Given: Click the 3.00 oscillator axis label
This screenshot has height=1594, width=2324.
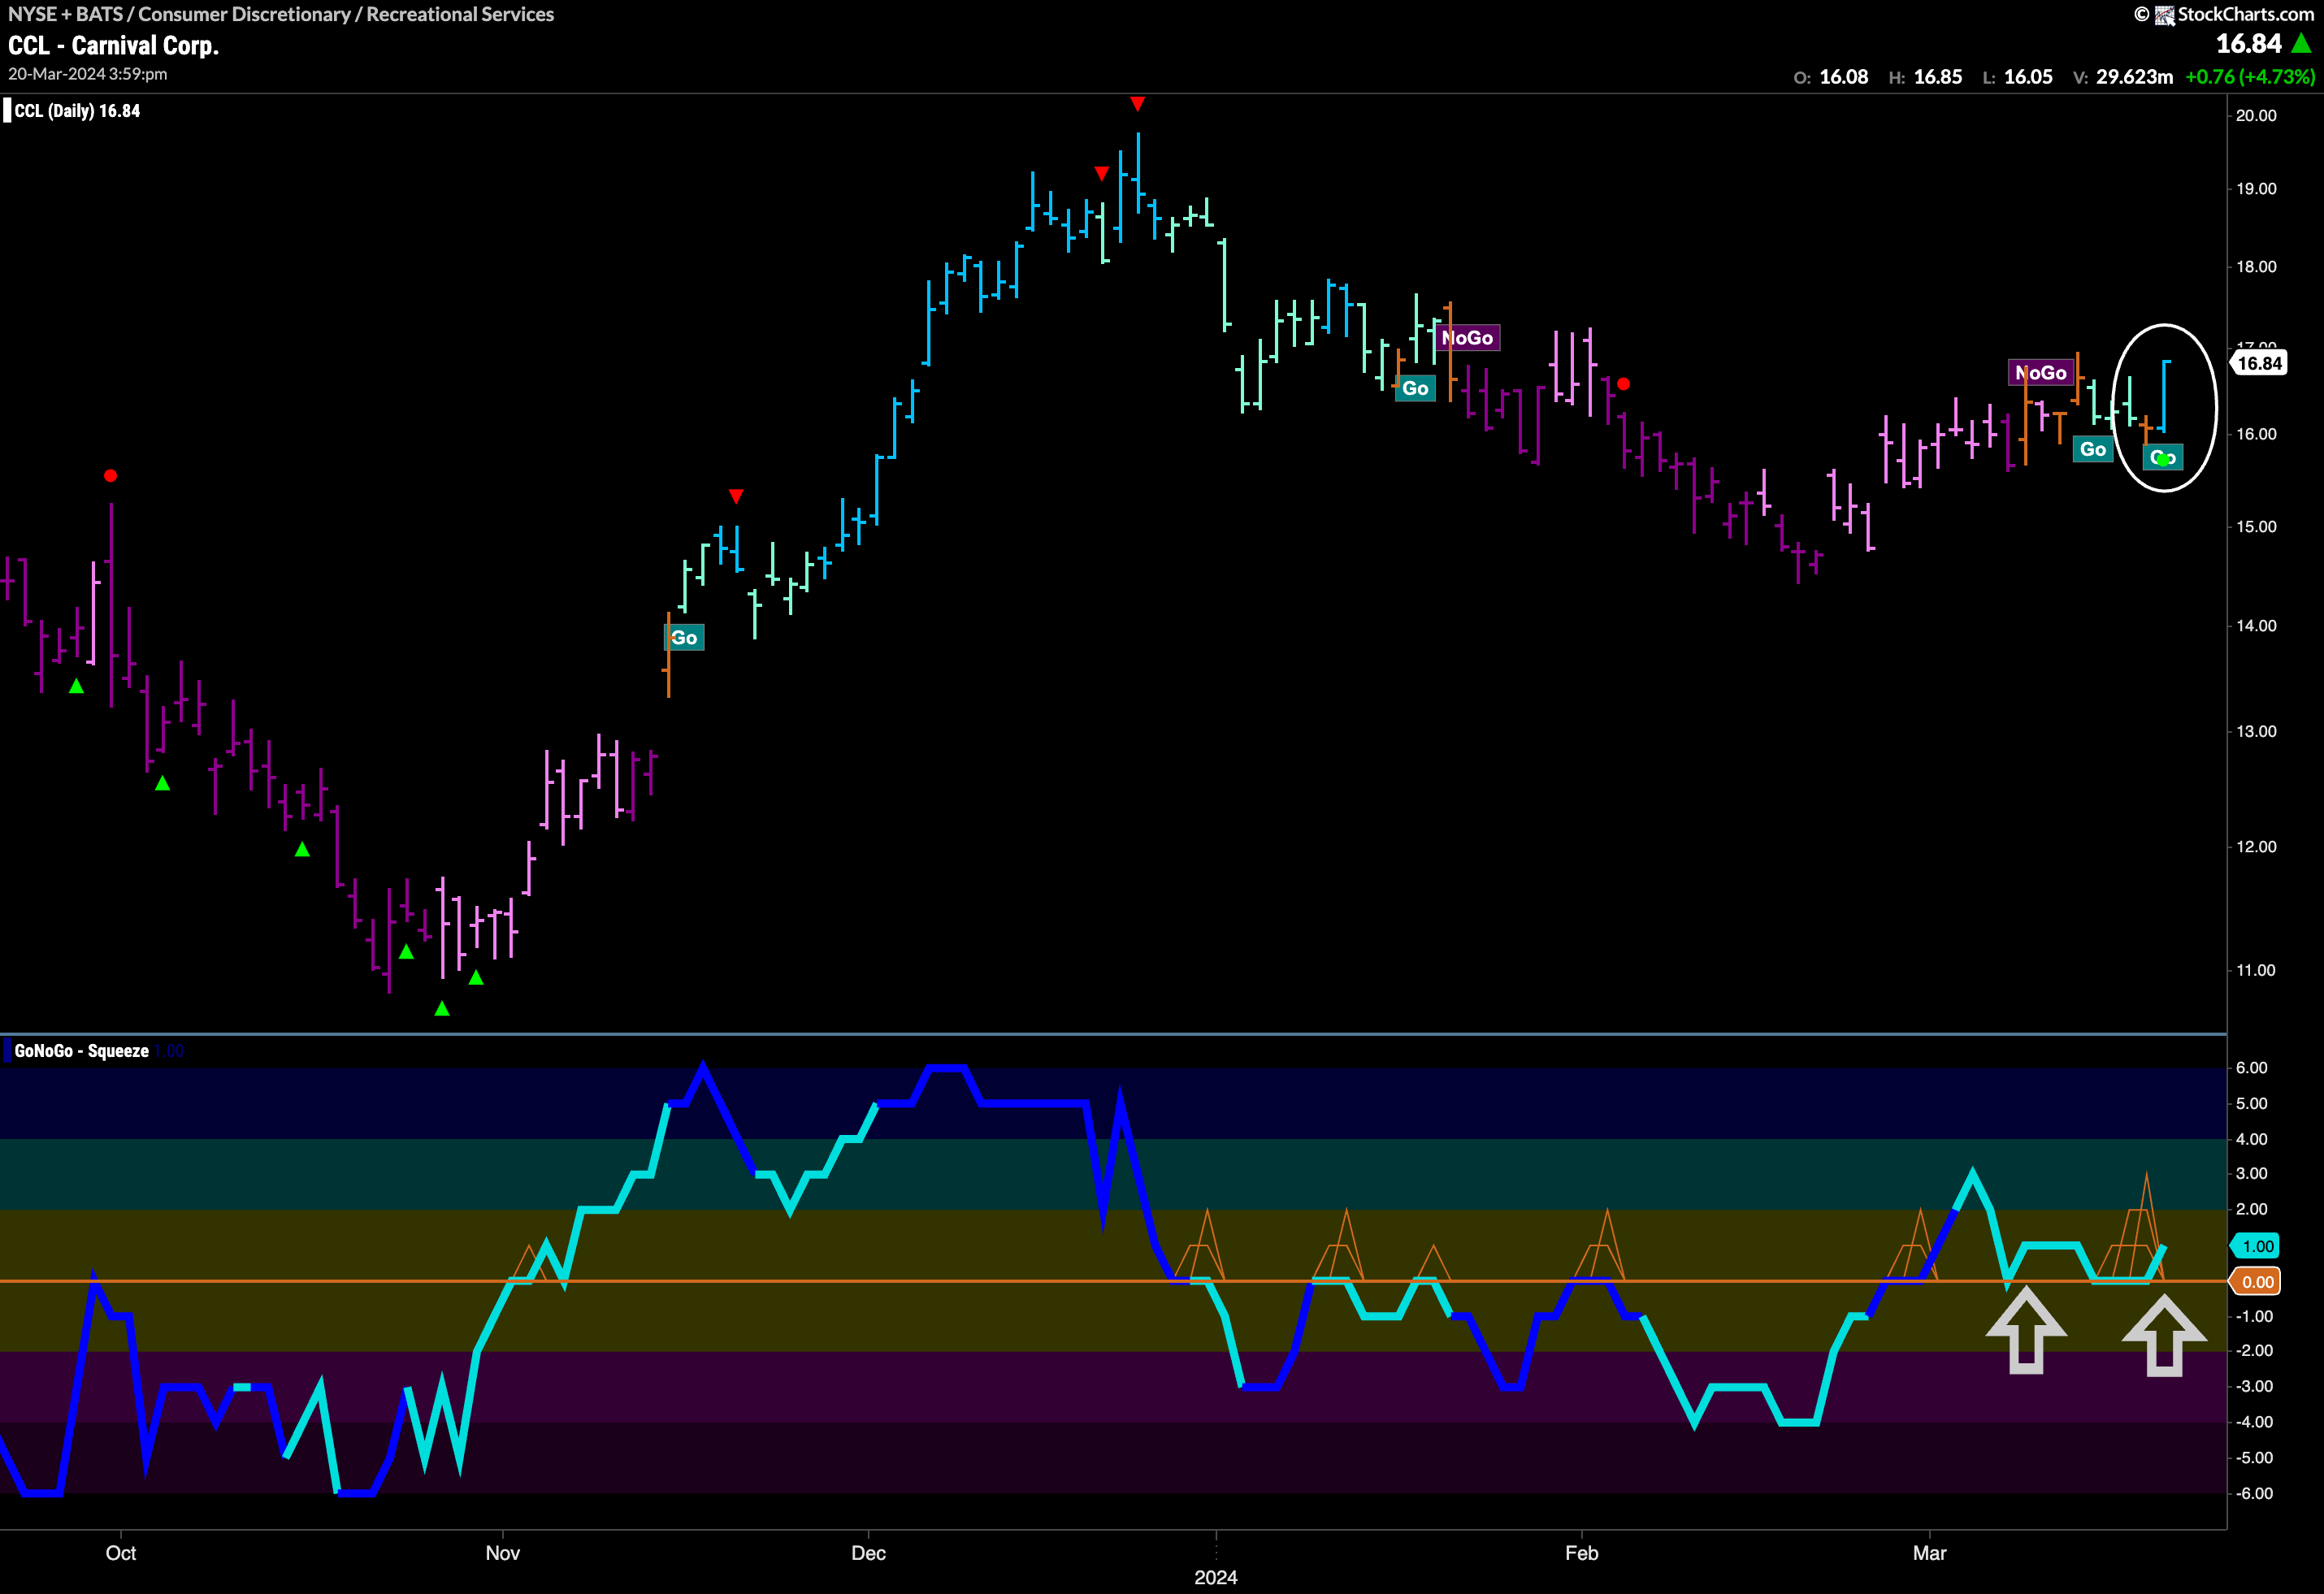Looking at the screenshot, I should pos(2252,1174).
